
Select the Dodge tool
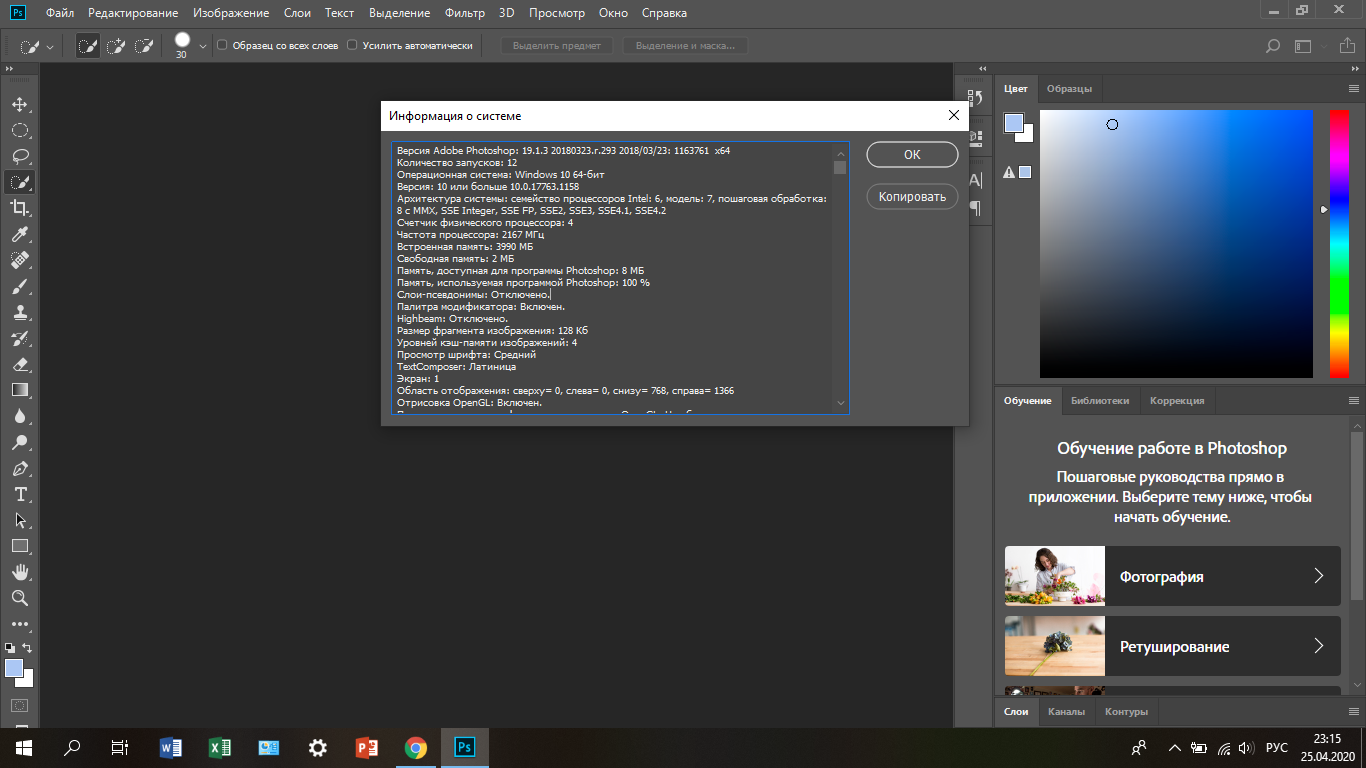click(19, 442)
